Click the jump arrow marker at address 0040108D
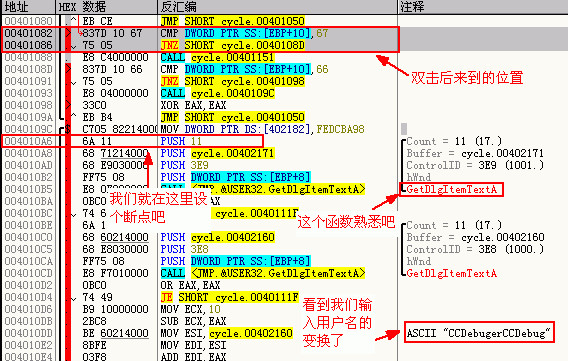Image resolution: width=568 pixels, height=361 pixels. [x=68, y=69]
